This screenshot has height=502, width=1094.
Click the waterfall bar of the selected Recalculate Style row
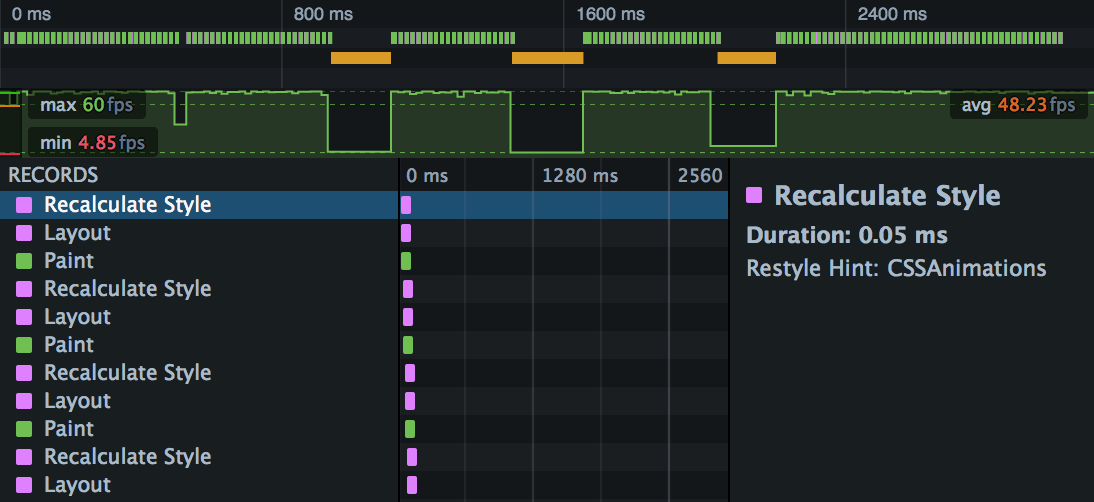coord(406,205)
